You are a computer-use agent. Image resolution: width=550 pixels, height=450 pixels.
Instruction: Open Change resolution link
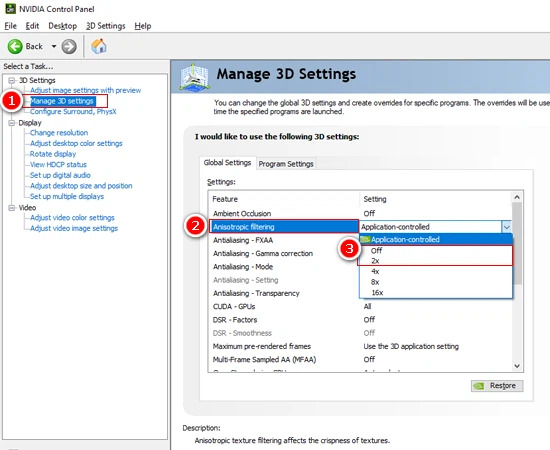click(x=59, y=133)
